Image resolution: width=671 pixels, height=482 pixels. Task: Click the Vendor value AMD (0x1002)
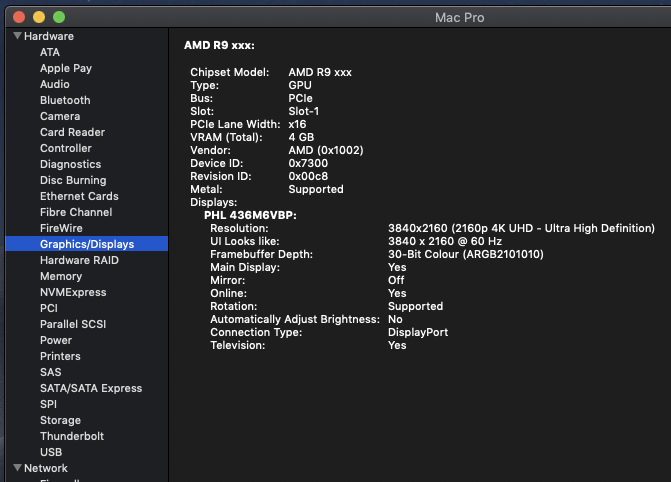326,150
